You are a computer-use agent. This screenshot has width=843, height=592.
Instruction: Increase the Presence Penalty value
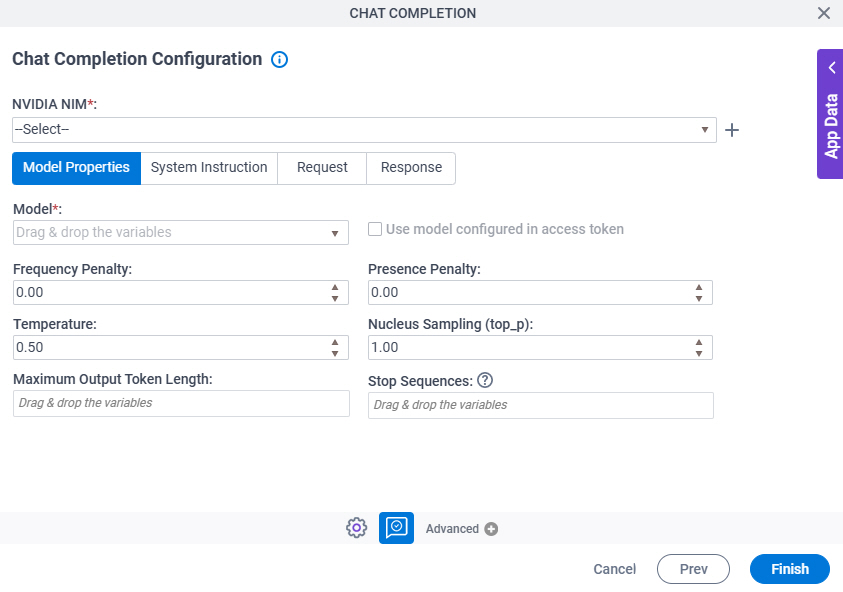699,287
